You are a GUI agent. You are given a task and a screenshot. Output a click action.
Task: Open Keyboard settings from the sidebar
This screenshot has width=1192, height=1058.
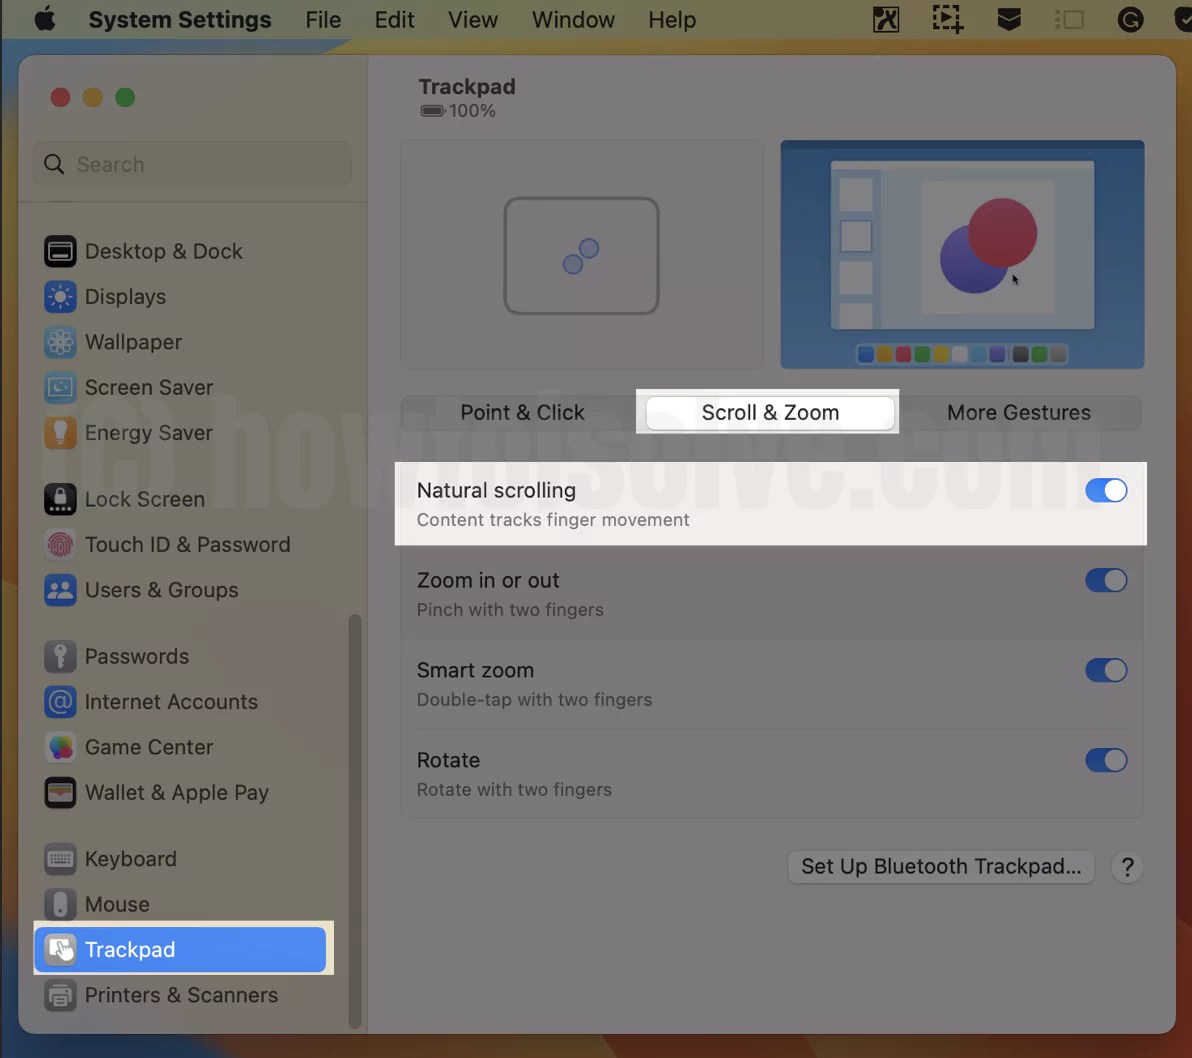coord(131,858)
